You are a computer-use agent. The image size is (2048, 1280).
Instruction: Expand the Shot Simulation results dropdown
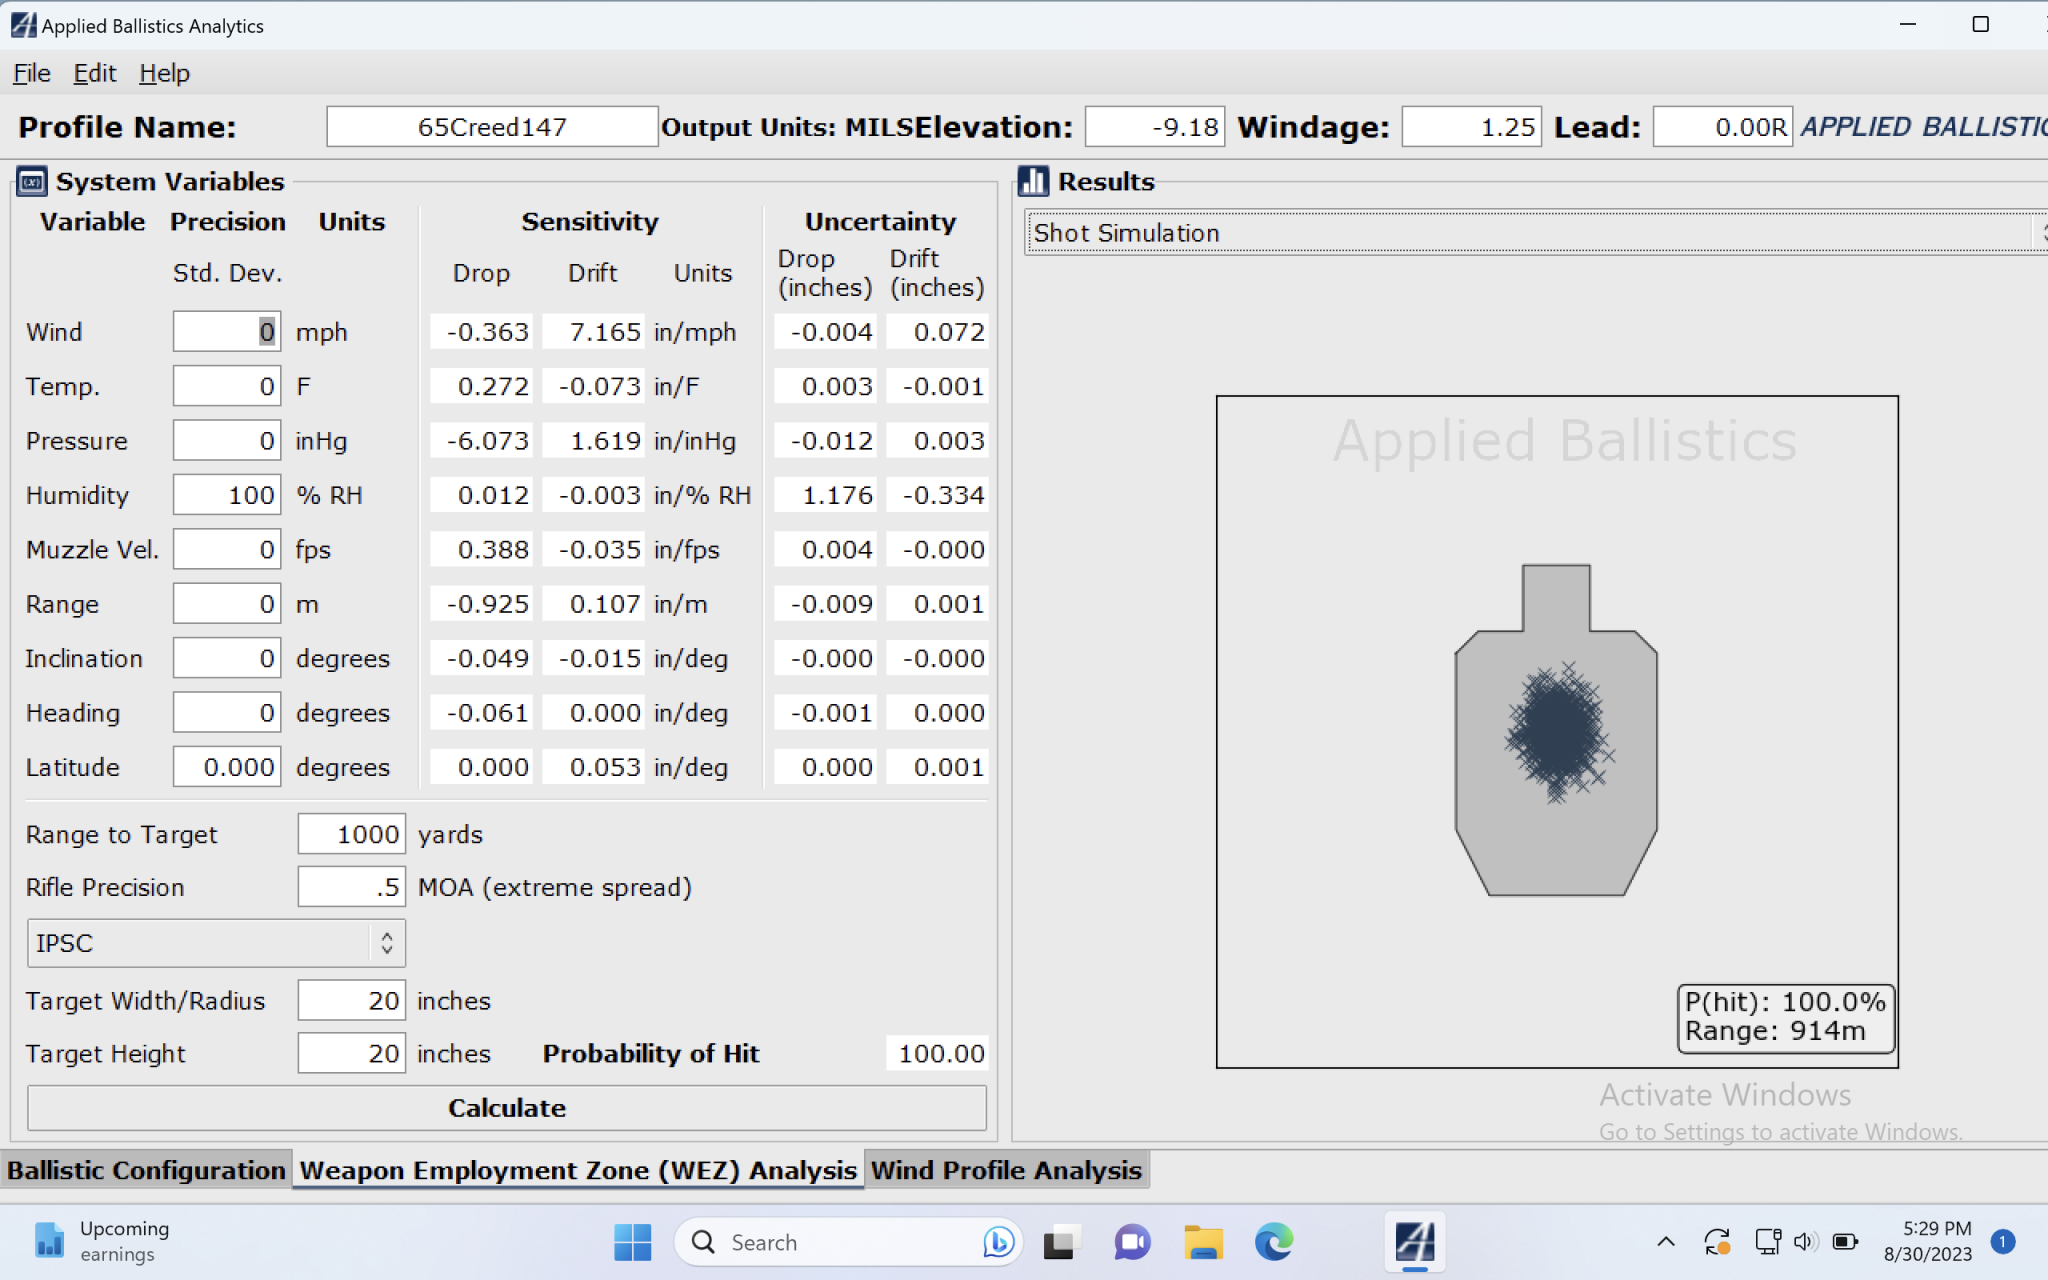point(1530,233)
